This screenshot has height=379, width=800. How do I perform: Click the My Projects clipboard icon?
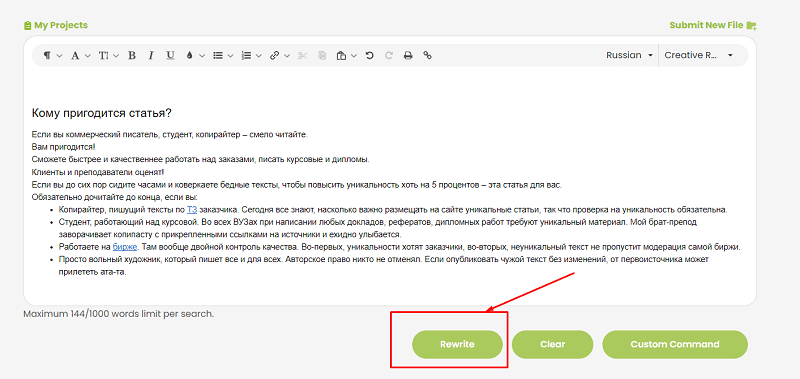[x=28, y=25]
